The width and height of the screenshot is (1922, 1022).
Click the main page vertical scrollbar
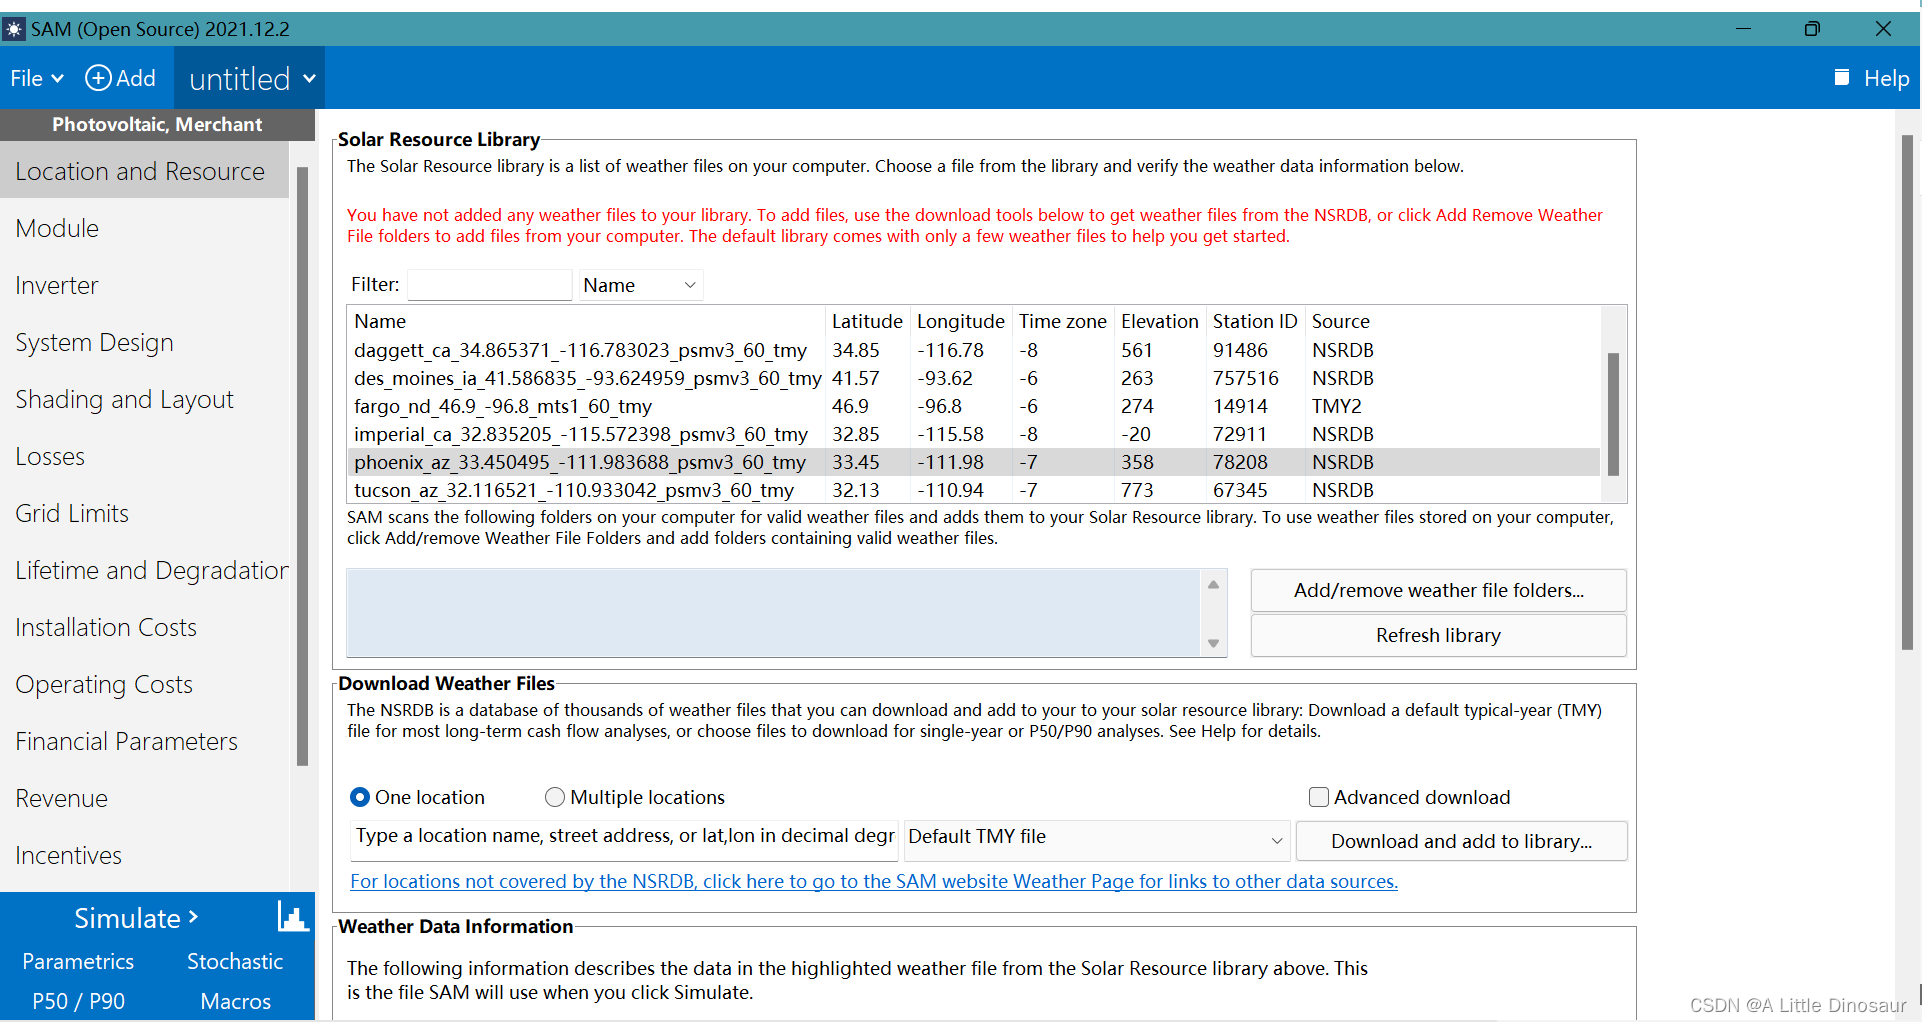pyautogui.click(x=1907, y=392)
